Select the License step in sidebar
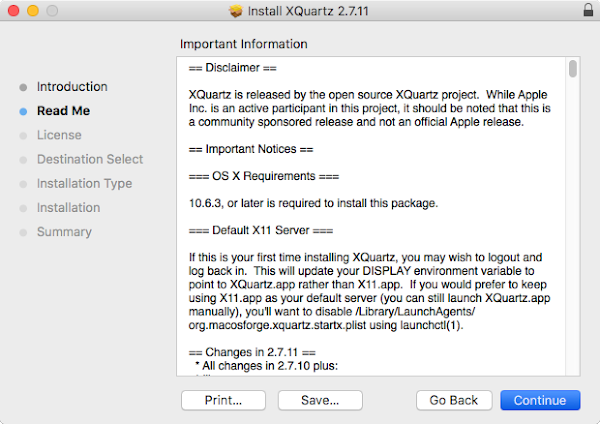This screenshot has width=600, height=424. coord(59,135)
